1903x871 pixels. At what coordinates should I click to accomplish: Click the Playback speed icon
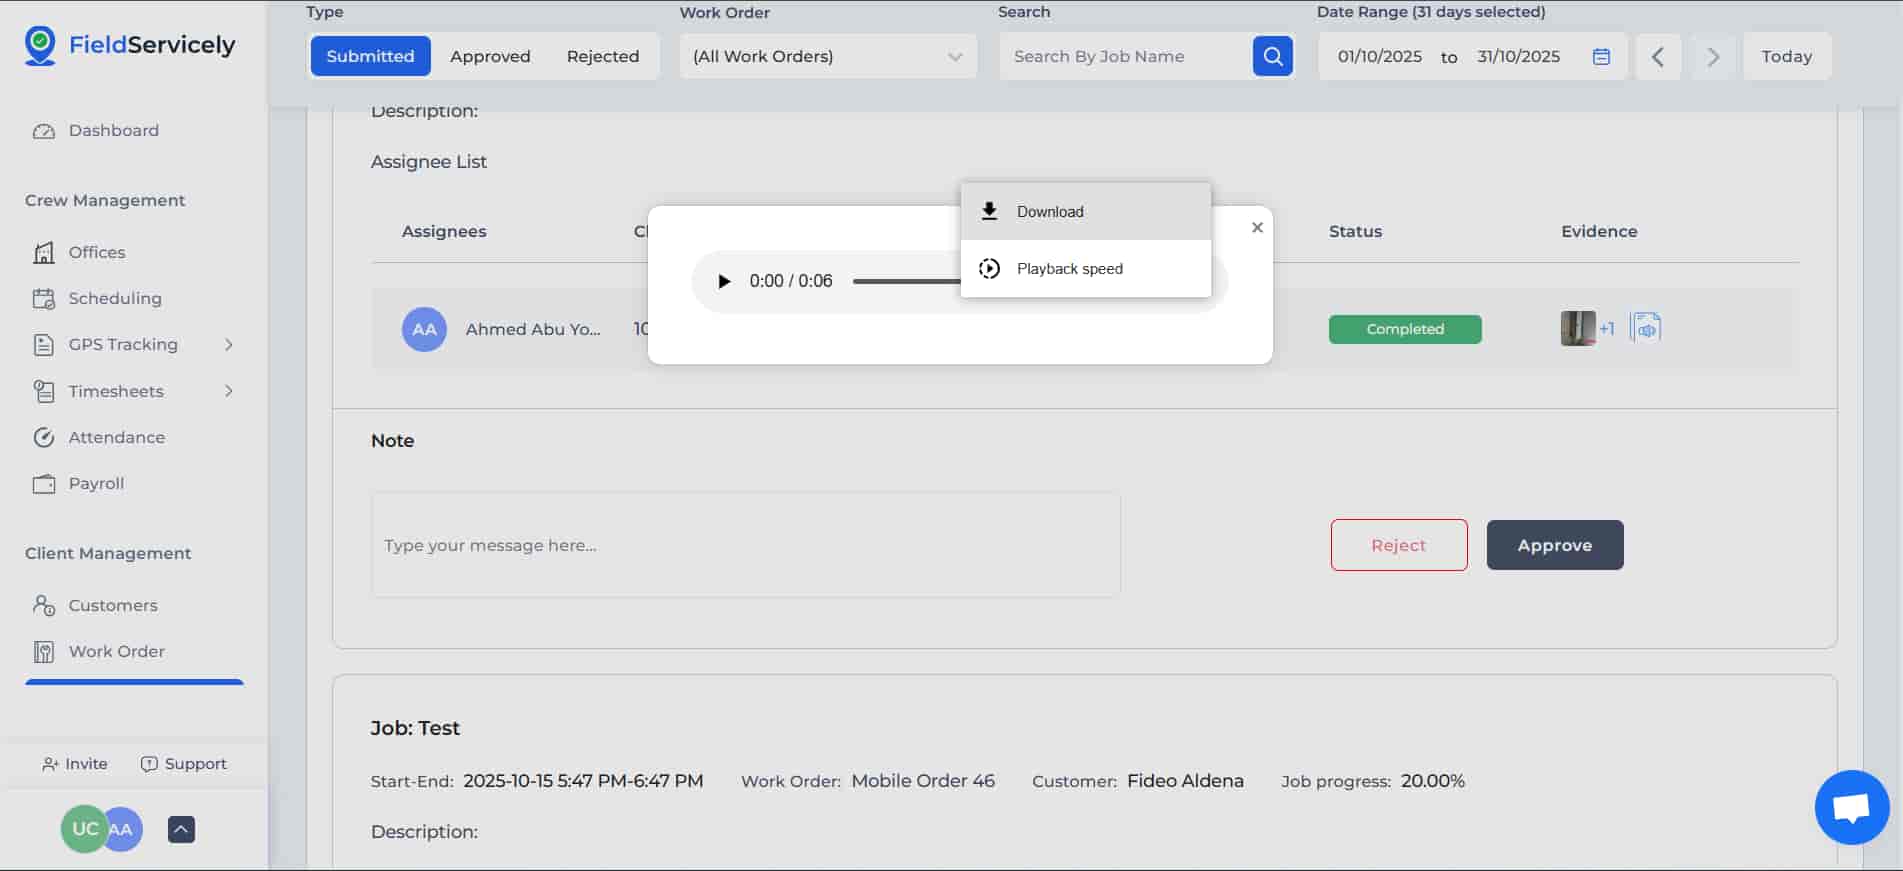click(989, 268)
